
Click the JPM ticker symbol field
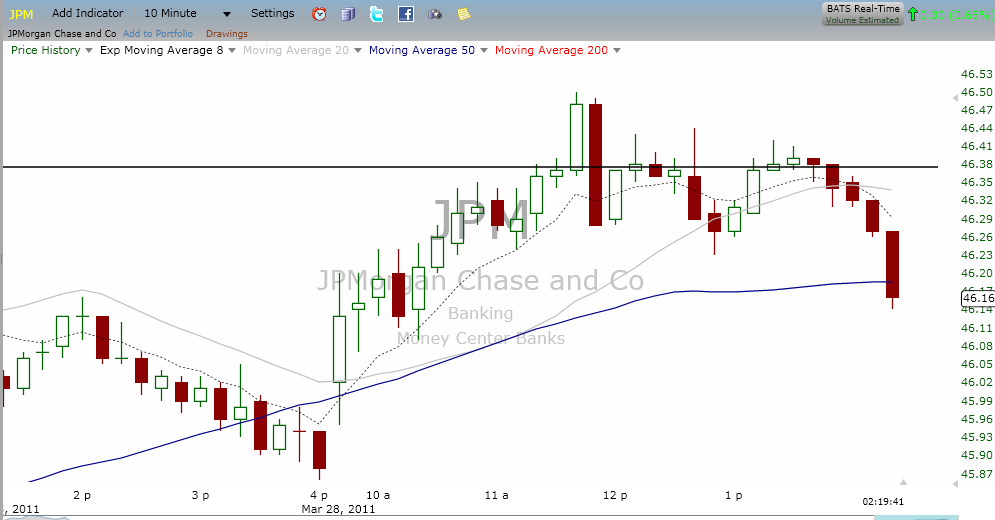pyautogui.click(x=22, y=14)
